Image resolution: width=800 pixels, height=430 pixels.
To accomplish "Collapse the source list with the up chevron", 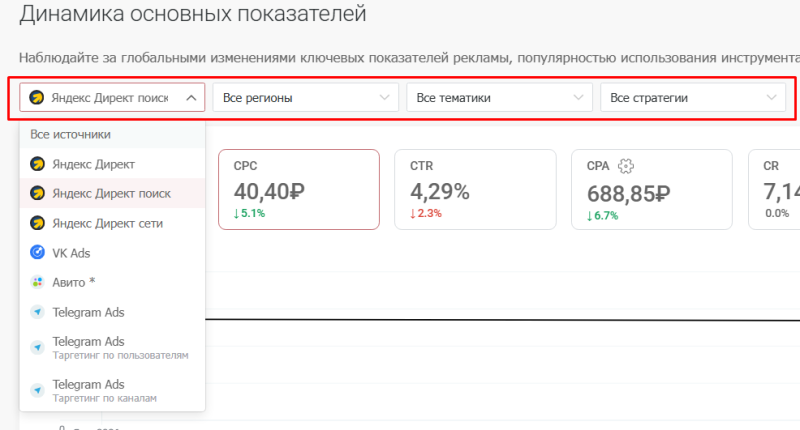I will click(x=191, y=98).
